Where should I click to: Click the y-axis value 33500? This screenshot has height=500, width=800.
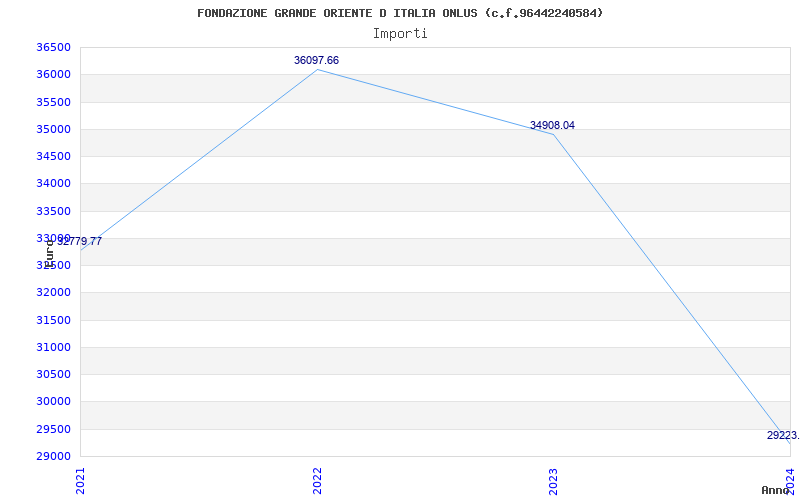[53, 211]
